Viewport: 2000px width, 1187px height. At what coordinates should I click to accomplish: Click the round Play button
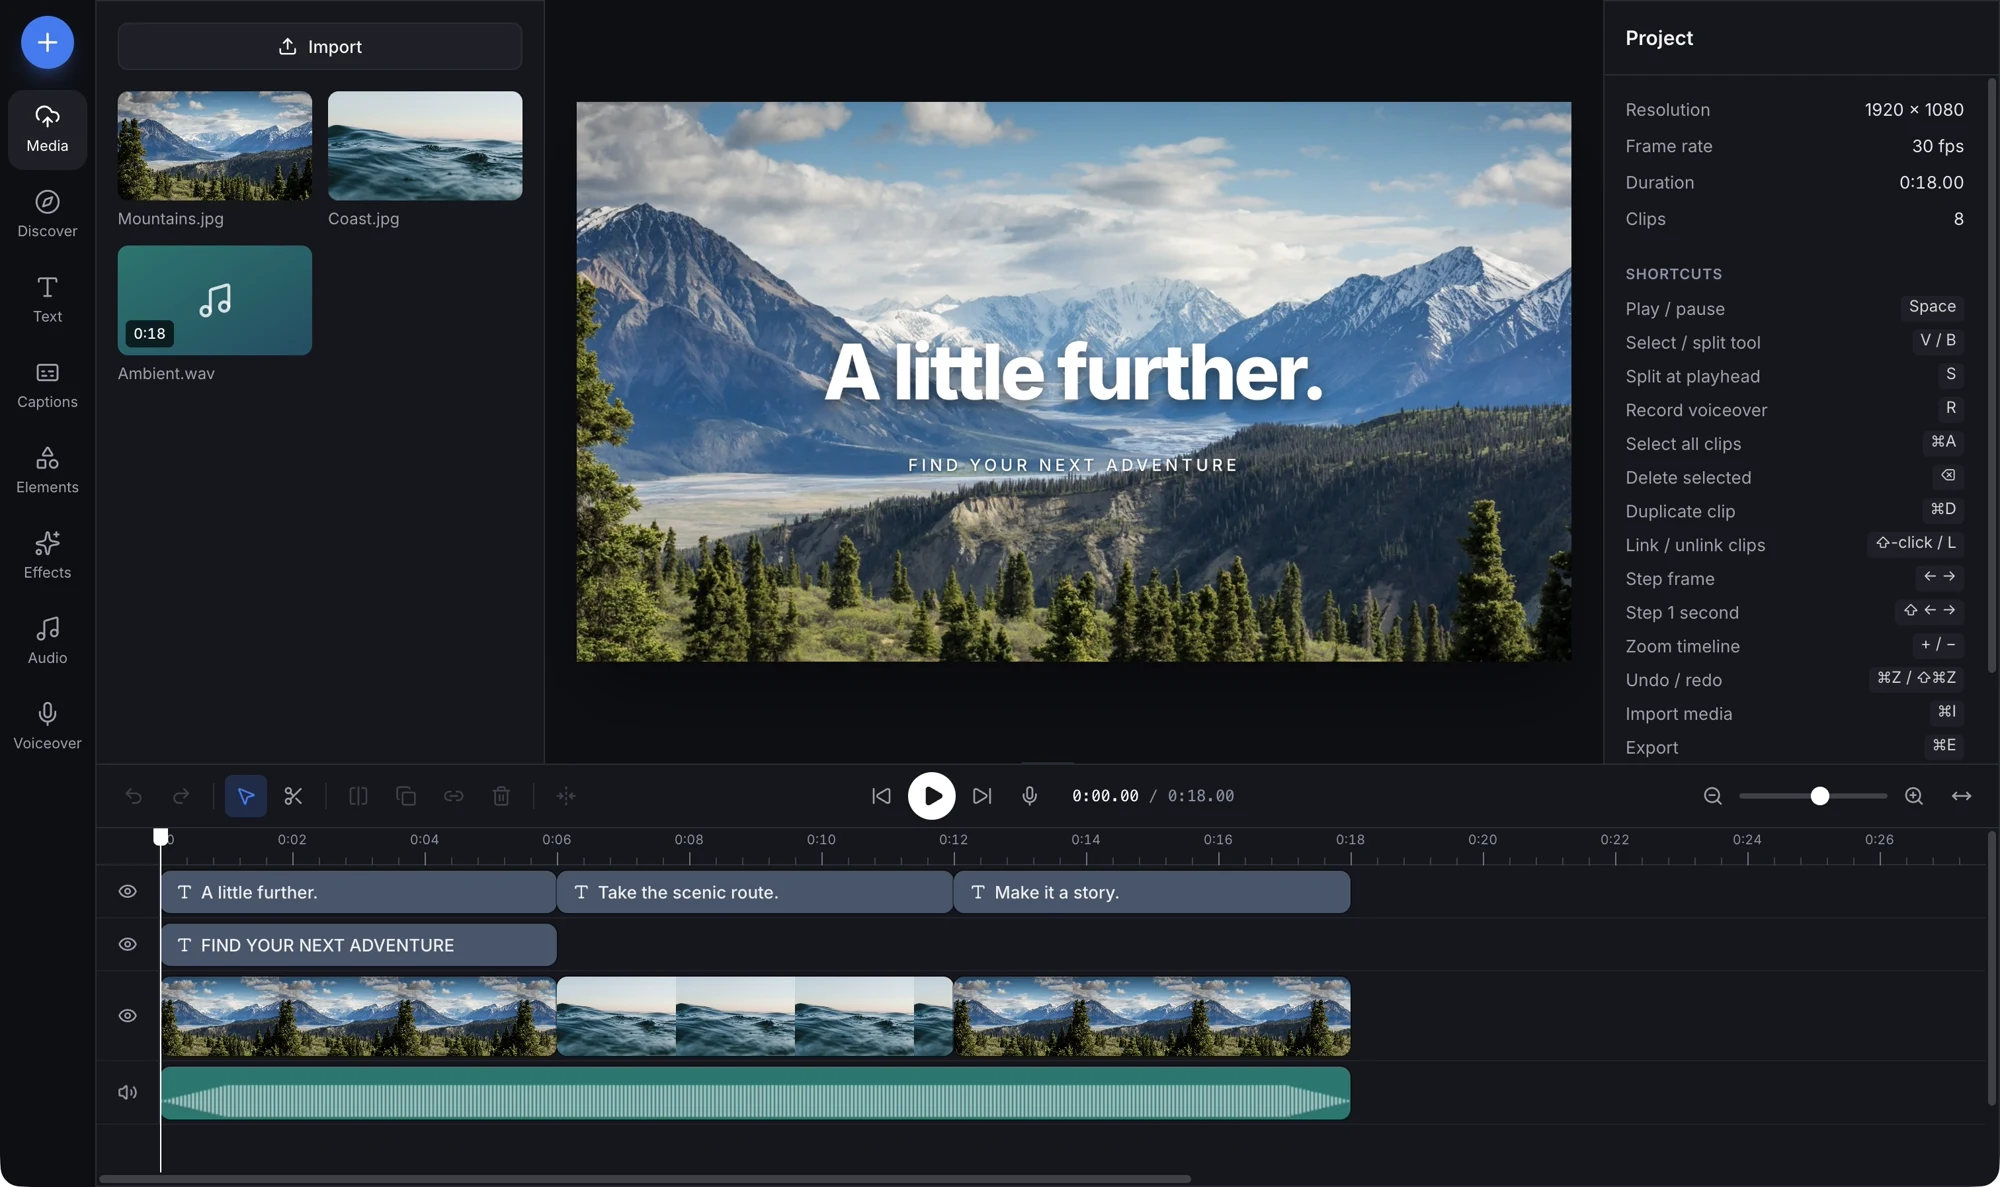pos(932,796)
